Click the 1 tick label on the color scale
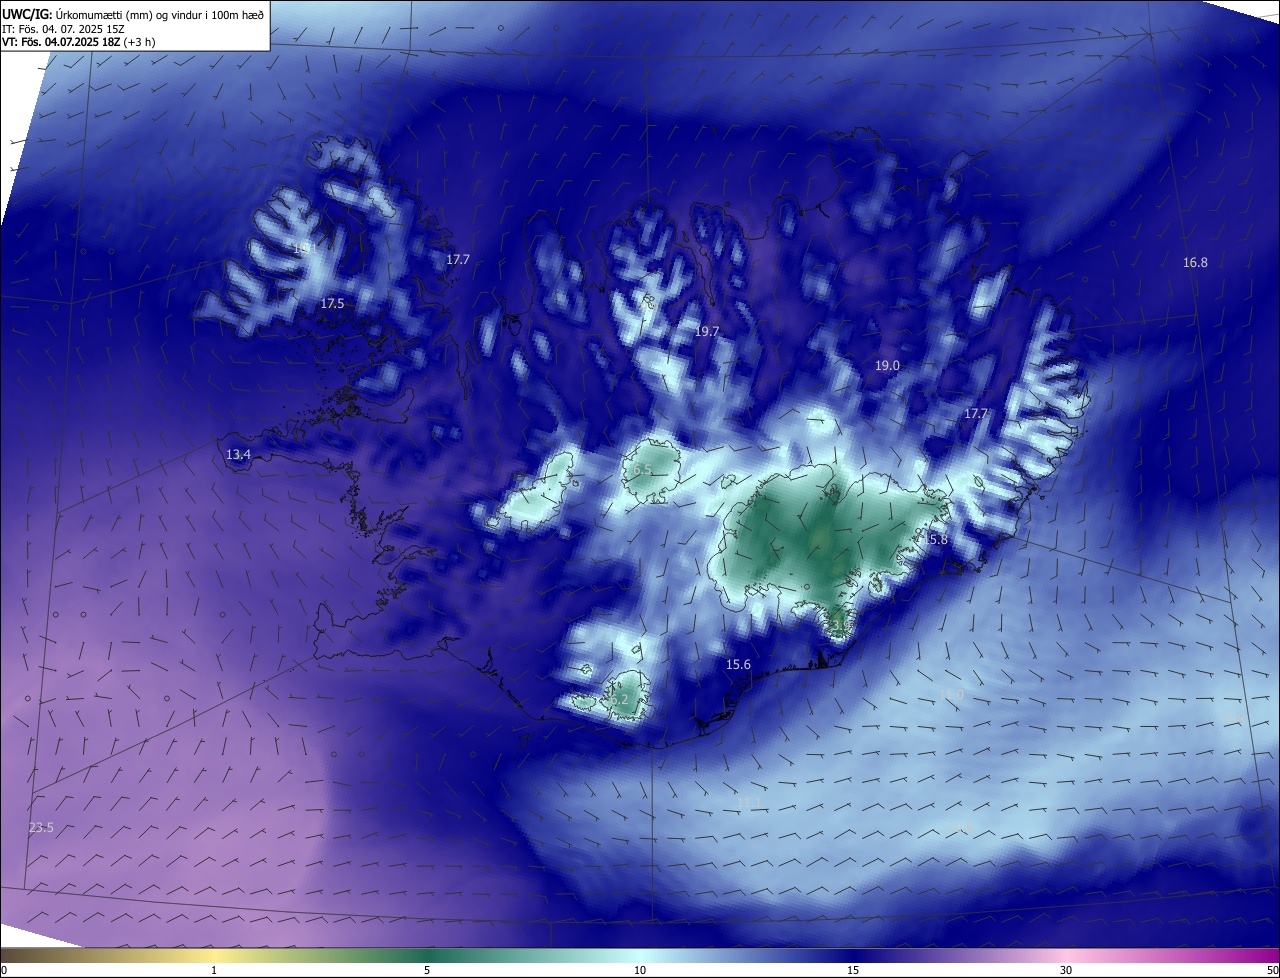 tap(214, 970)
